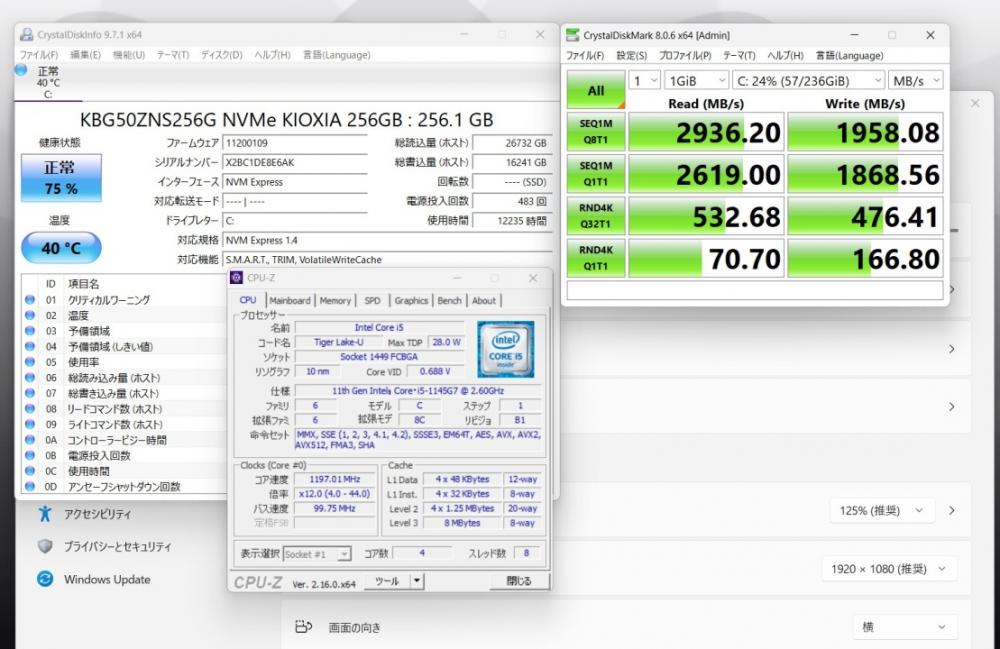Viewport: 1000px width, 649px height.
Task: Switch to the Mainboard tab in CPU-Z
Action: click(290, 300)
